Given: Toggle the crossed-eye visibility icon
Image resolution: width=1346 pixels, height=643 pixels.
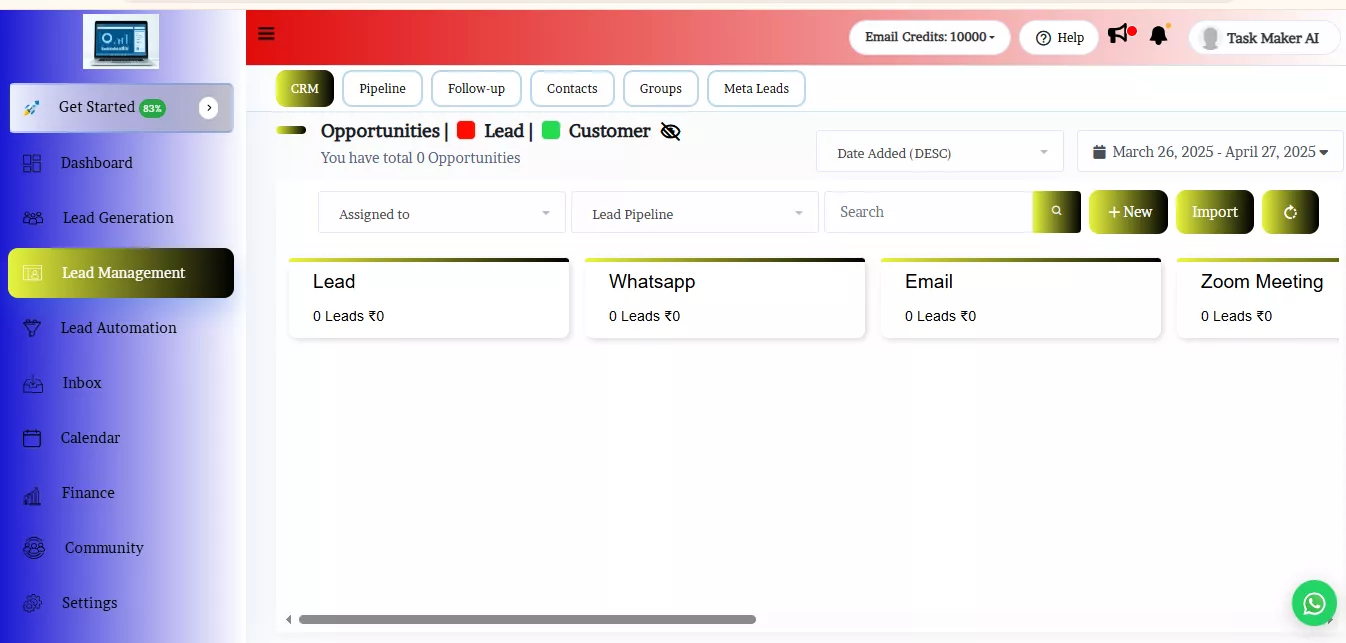Looking at the screenshot, I should 670,131.
